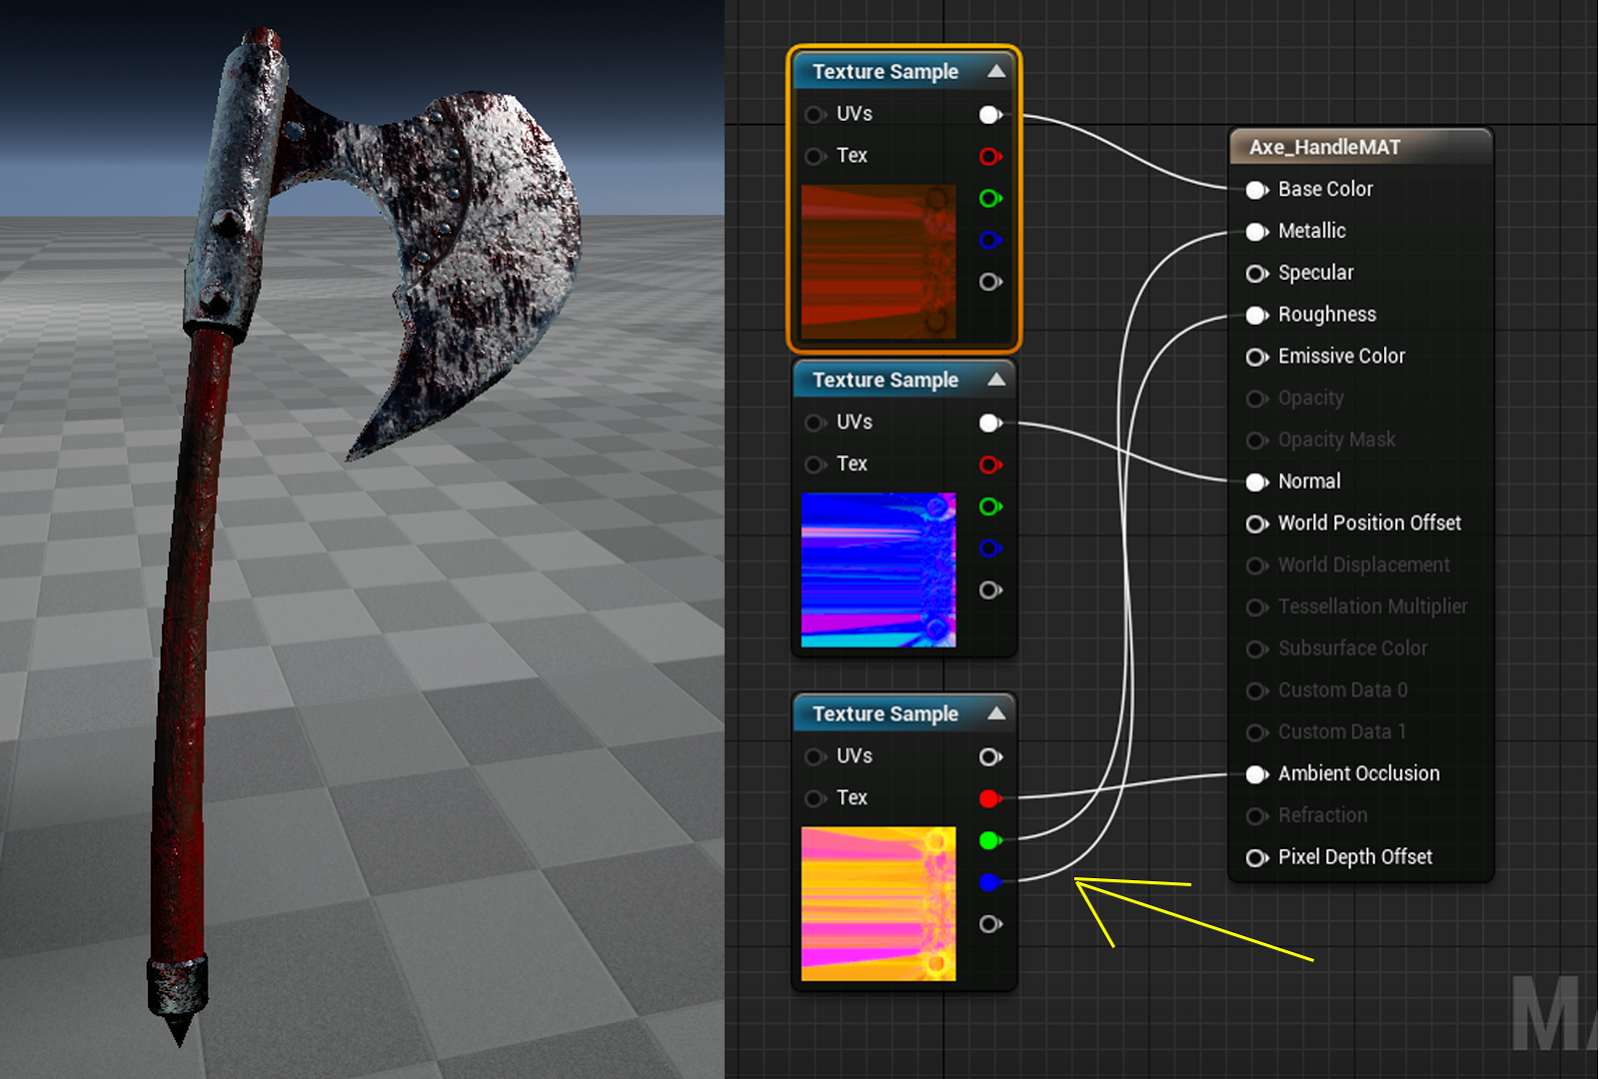Screen dimensions: 1600x1079
Task: Select the top Texture Sample node title
Action: click(885, 72)
